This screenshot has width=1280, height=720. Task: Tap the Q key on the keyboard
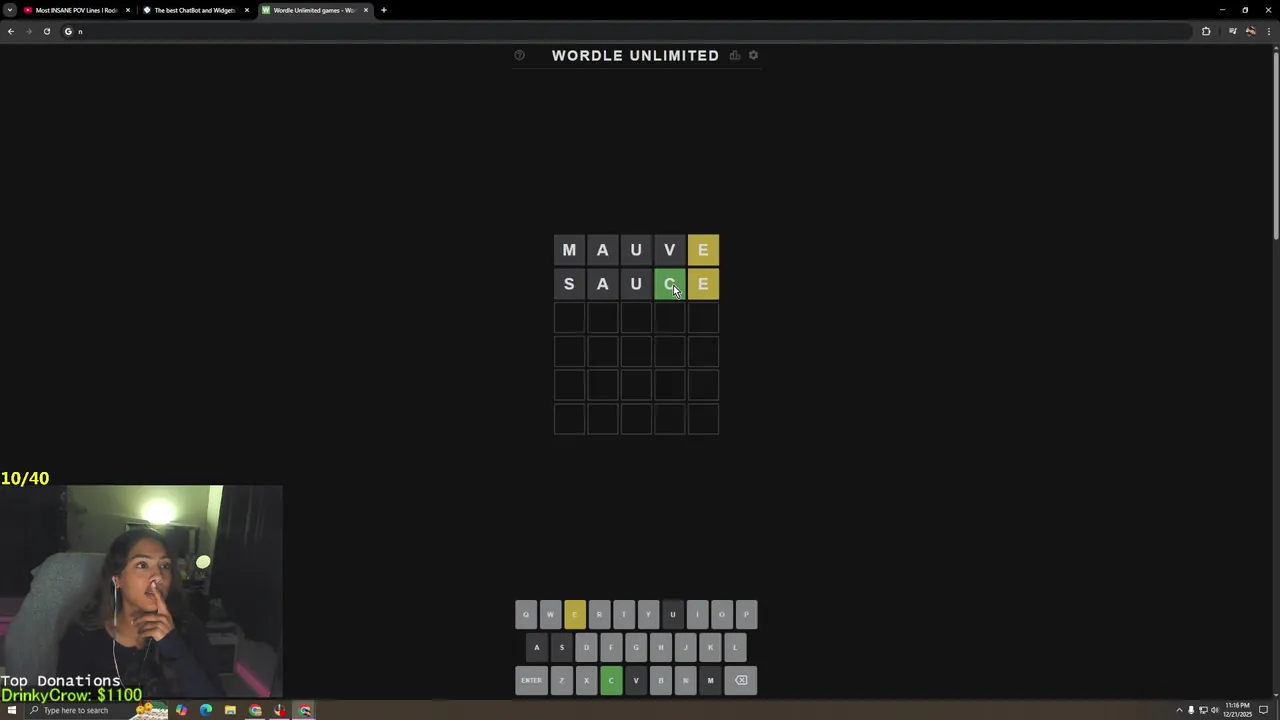coord(526,614)
